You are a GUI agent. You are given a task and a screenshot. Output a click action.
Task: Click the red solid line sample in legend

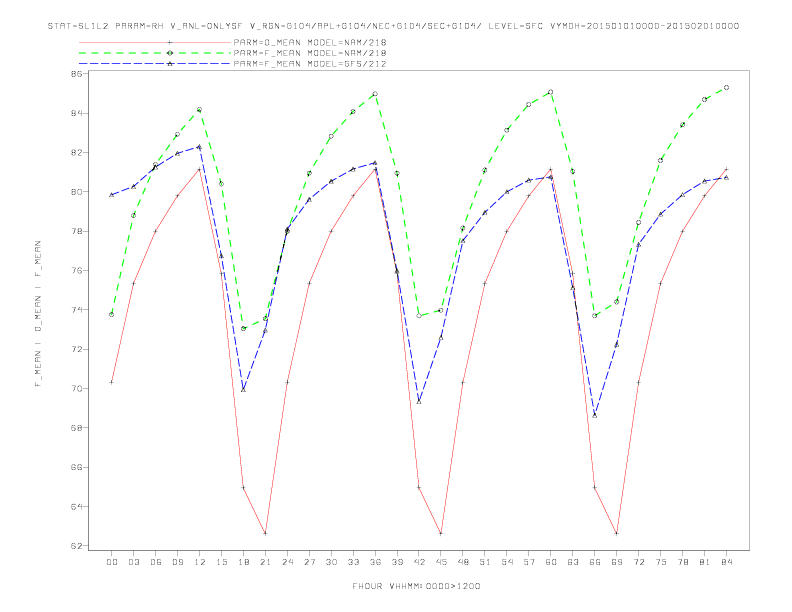click(x=155, y=42)
